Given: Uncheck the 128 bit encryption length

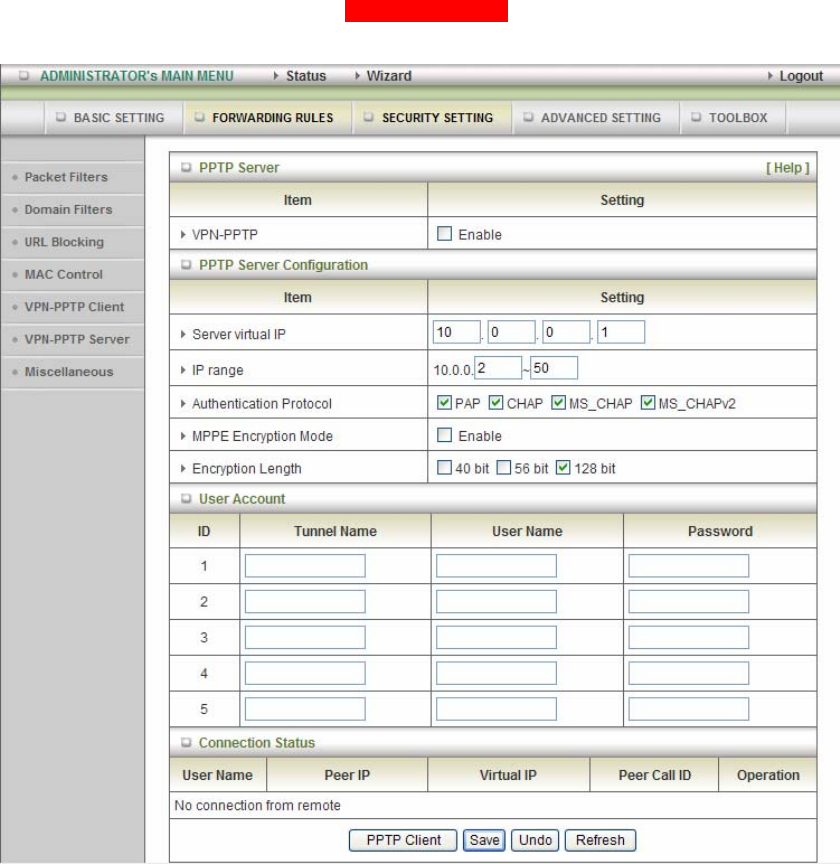Looking at the screenshot, I should (563, 468).
